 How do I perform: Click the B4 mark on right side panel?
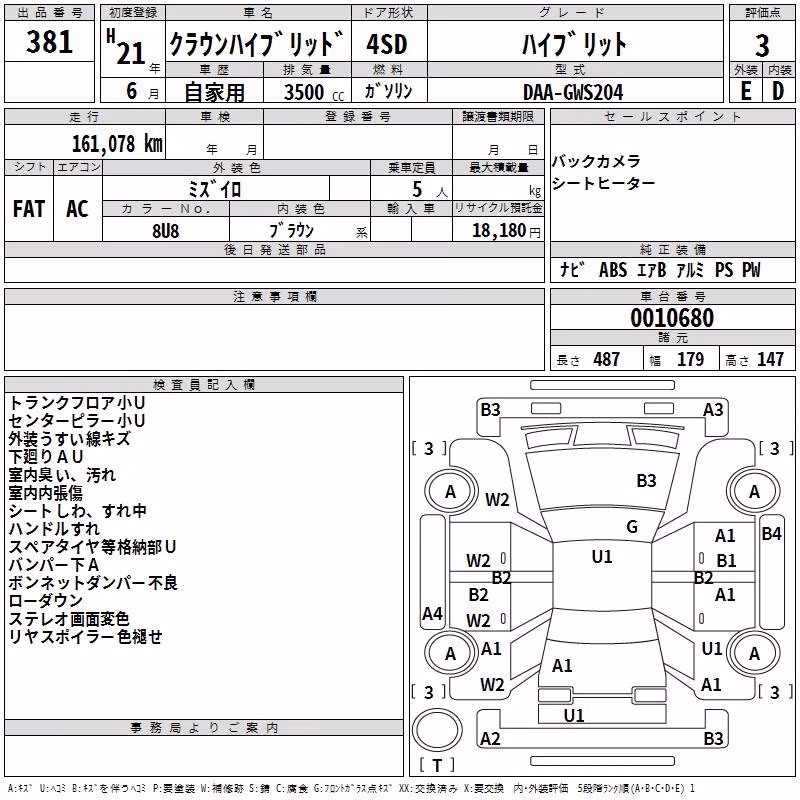[x=771, y=534]
